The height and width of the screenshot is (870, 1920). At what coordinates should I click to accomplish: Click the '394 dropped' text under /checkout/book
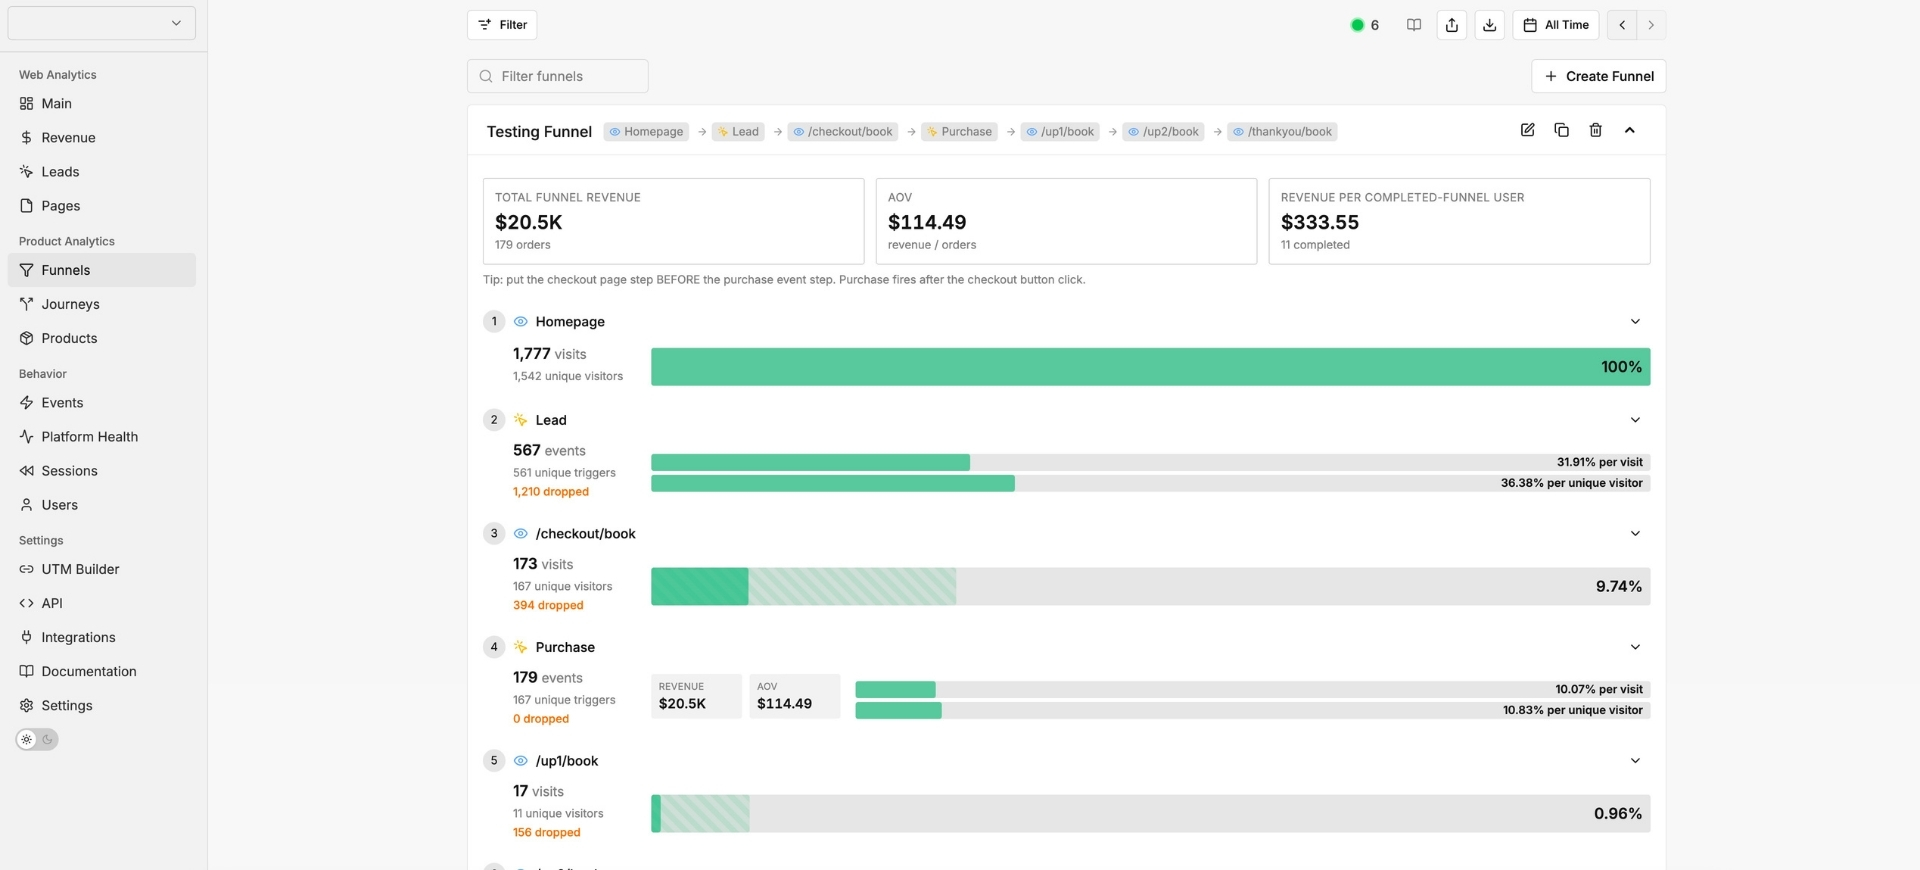[x=548, y=605]
